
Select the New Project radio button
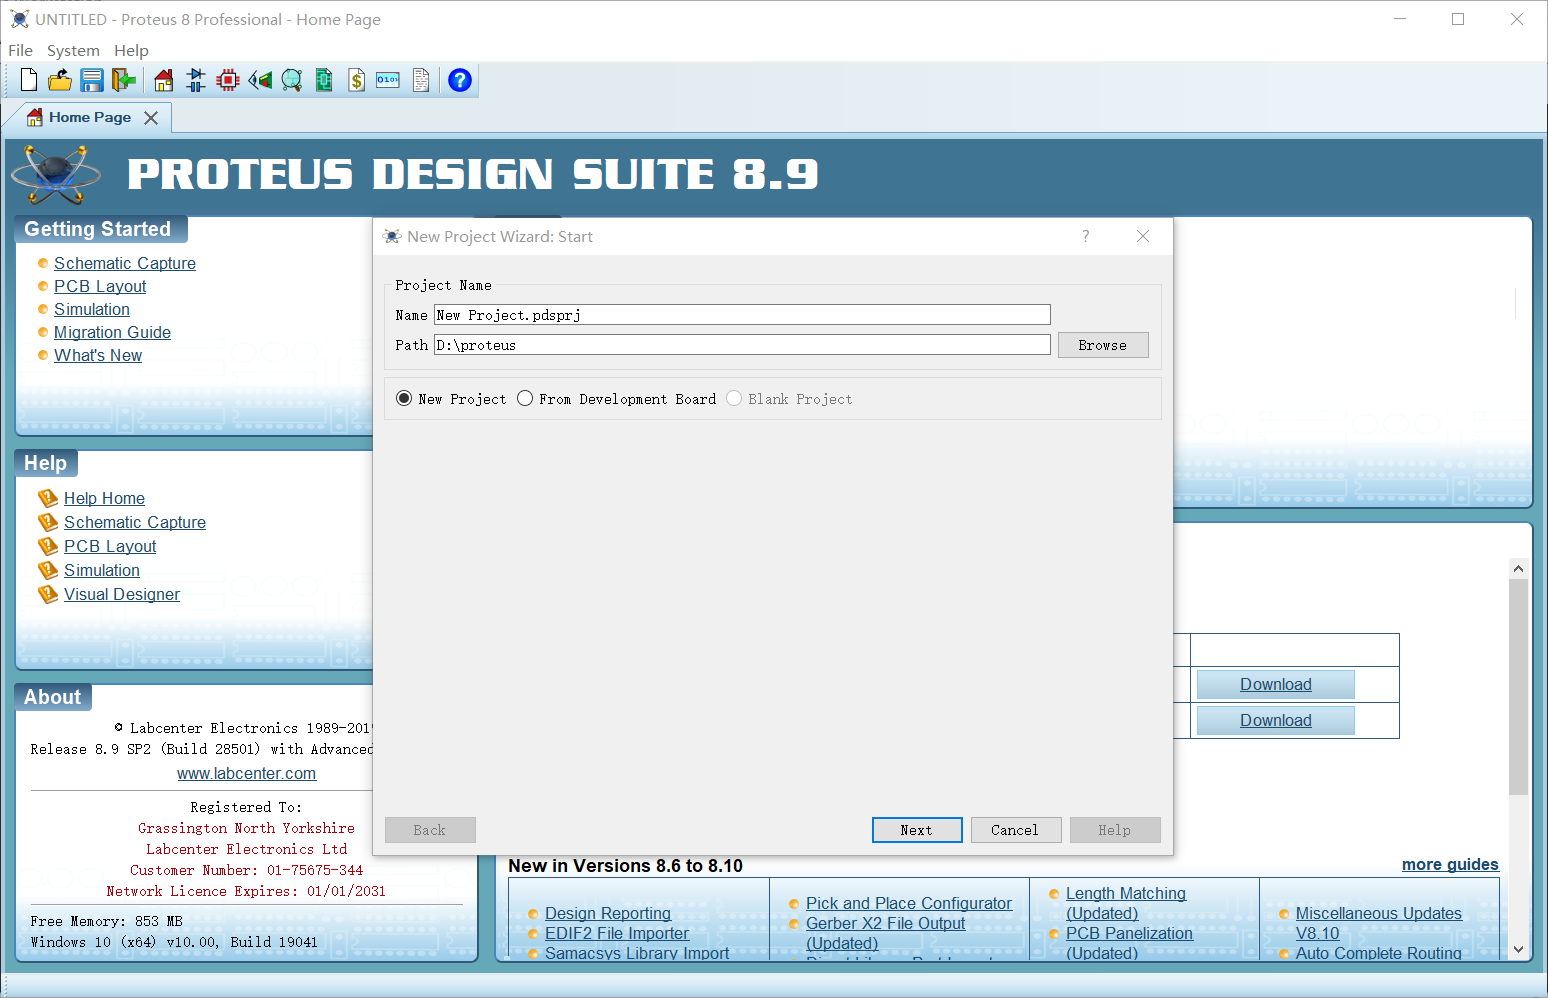click(404, 398)
